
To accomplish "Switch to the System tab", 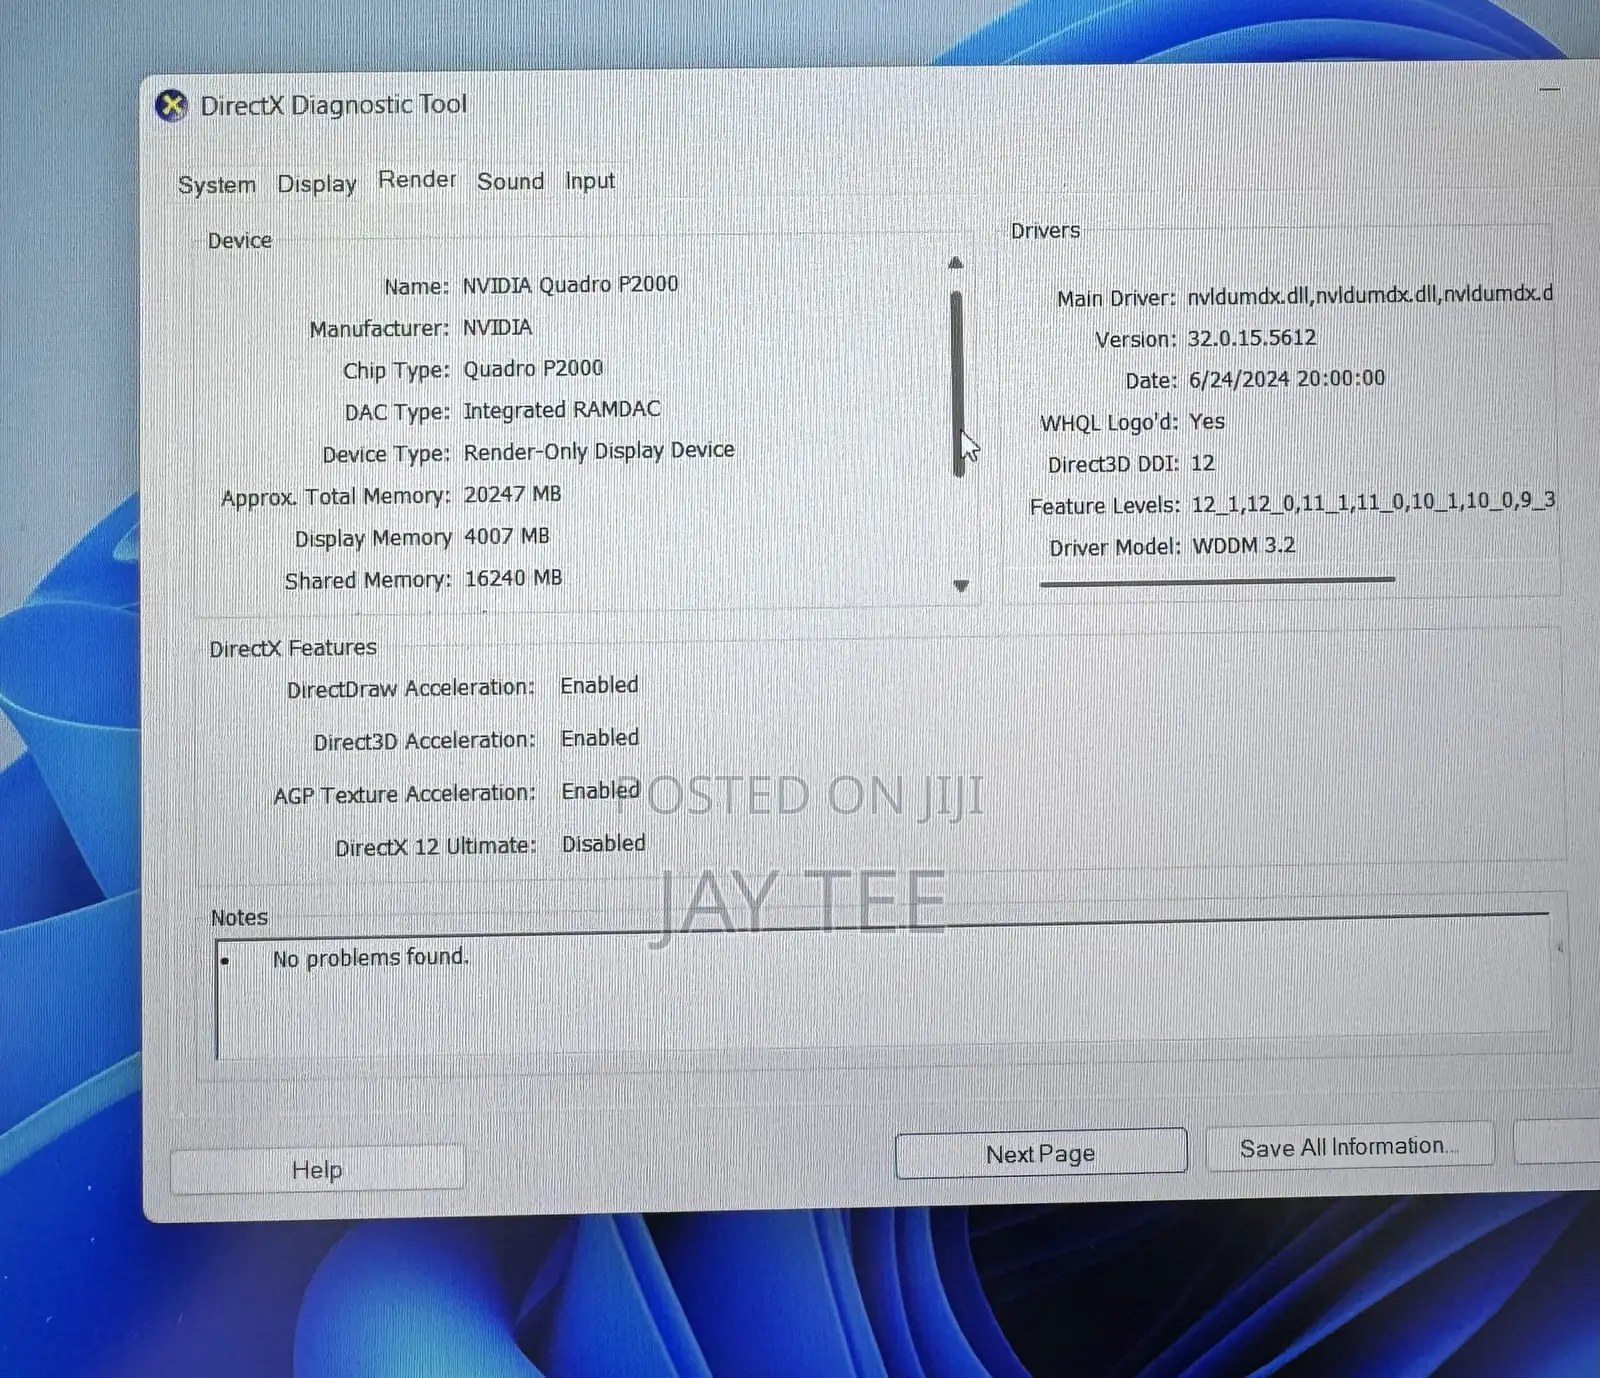I will click(217, 185).
